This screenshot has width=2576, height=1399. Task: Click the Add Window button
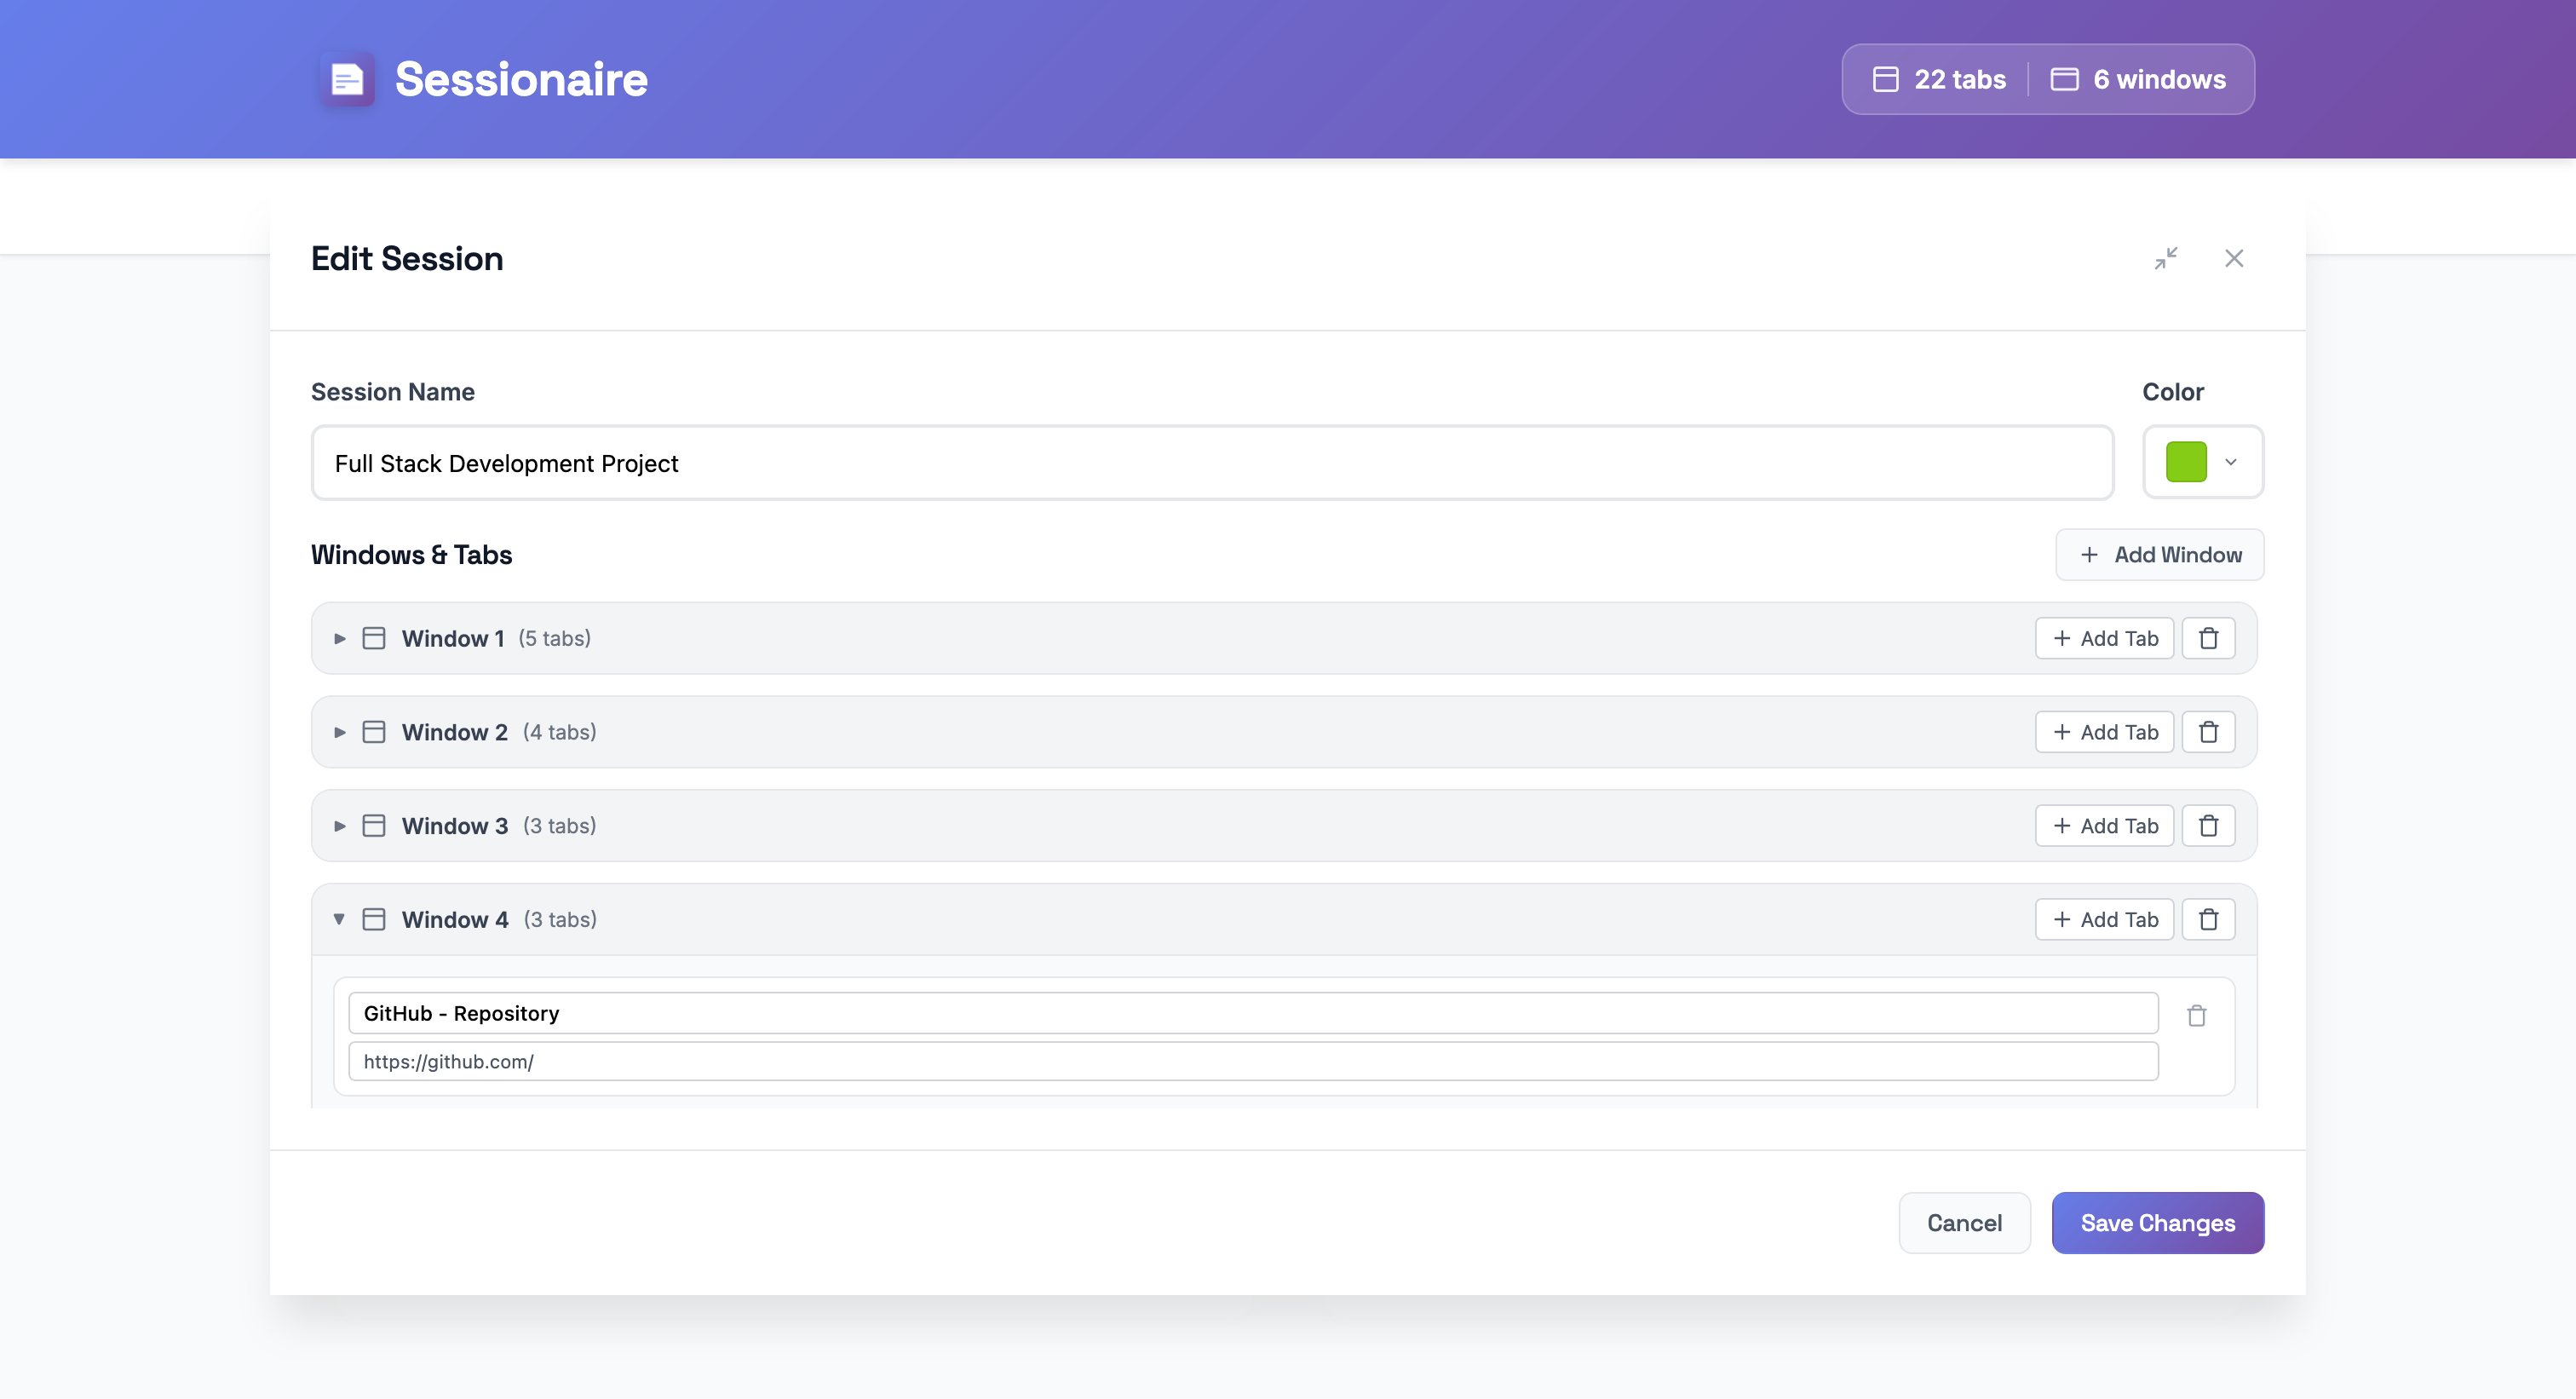click(2159, 554)
